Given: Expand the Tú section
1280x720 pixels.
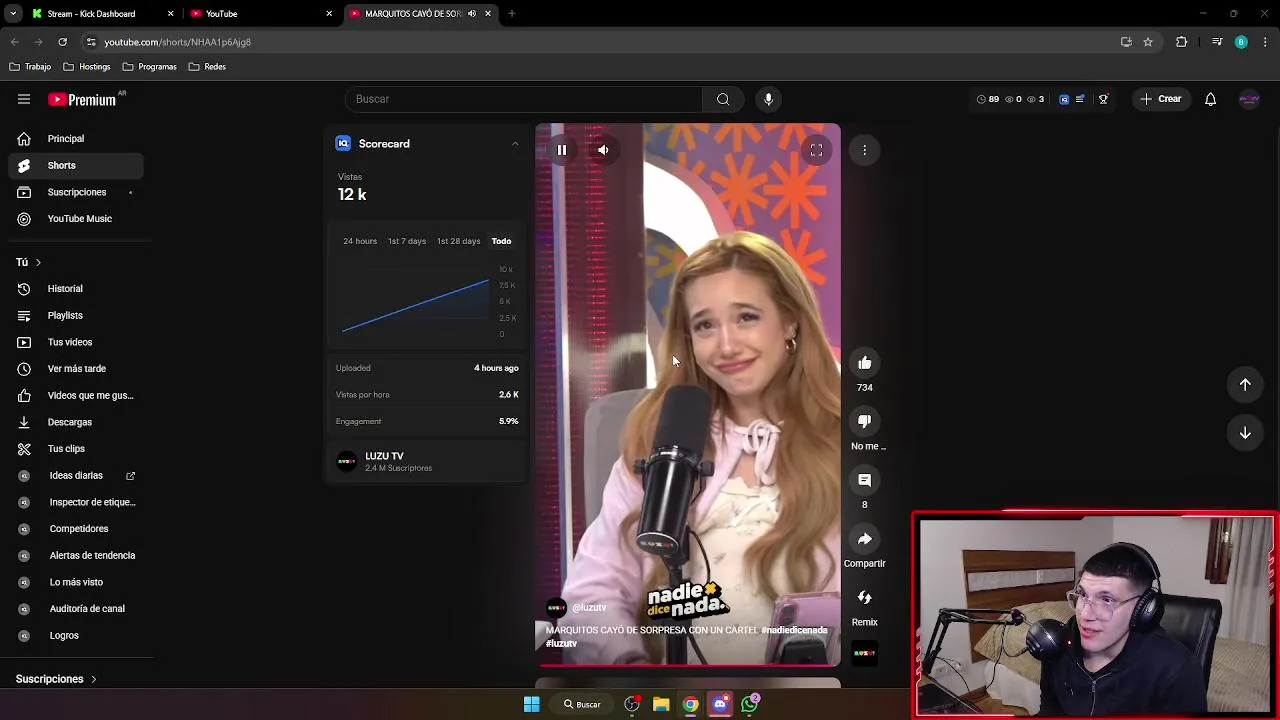Looking at the screenshot, I should point(29,262).
